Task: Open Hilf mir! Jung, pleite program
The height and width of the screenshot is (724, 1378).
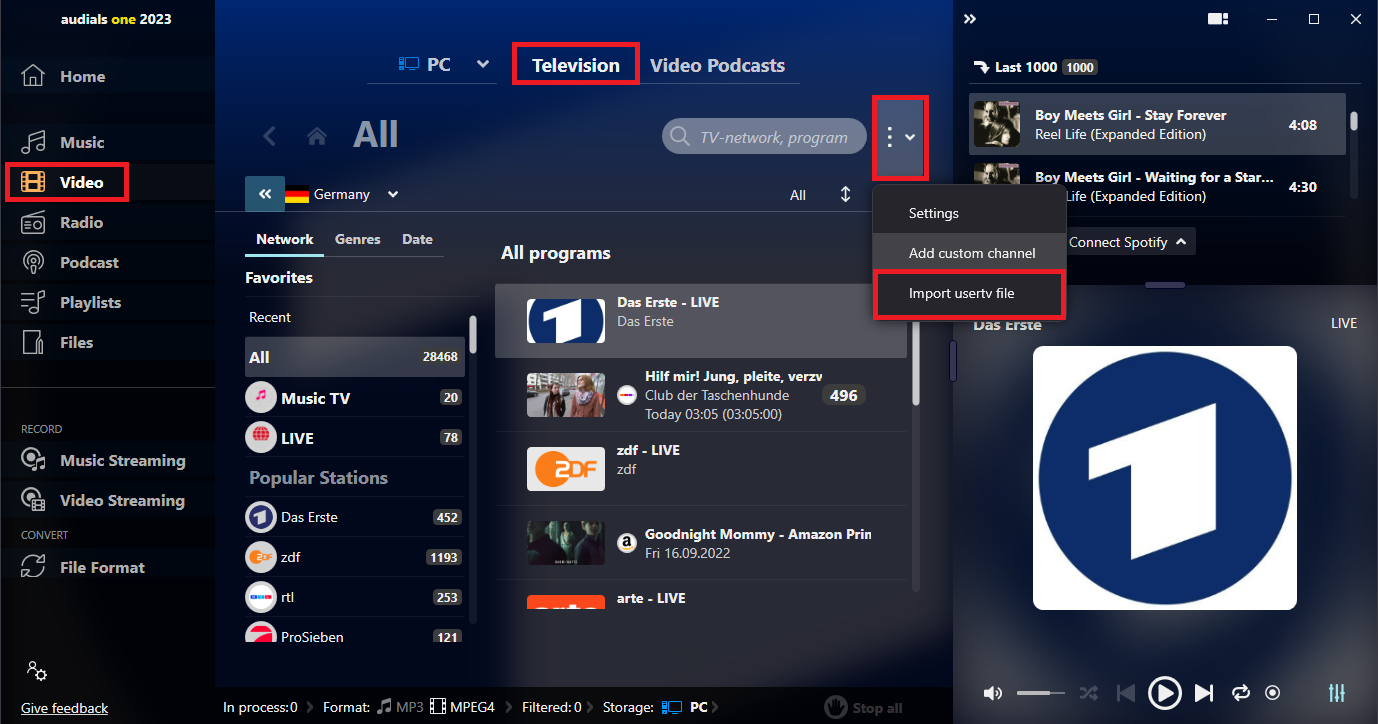Action: [x=701, y=395]
